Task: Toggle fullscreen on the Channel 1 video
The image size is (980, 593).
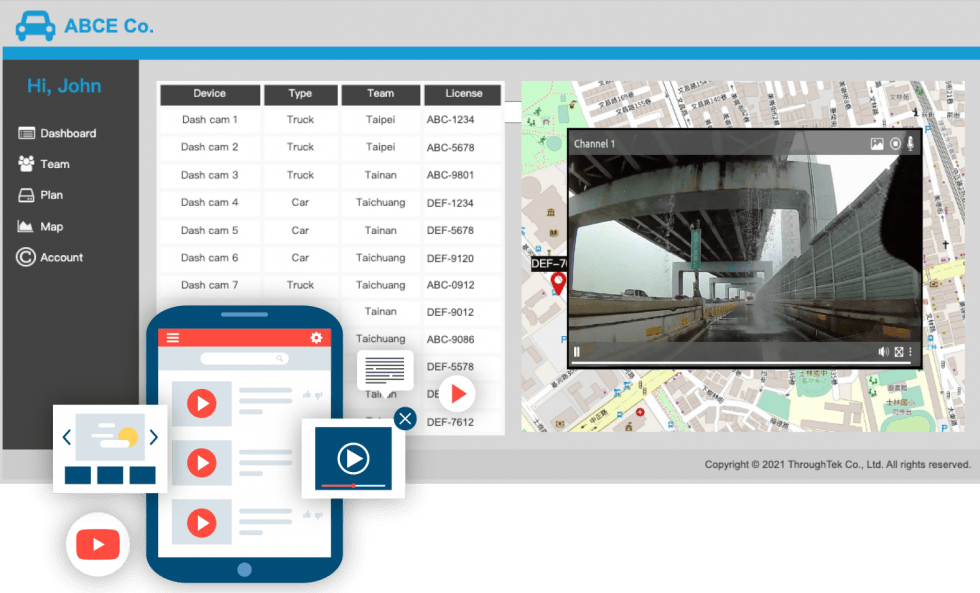Action: [x=898, y=352]
